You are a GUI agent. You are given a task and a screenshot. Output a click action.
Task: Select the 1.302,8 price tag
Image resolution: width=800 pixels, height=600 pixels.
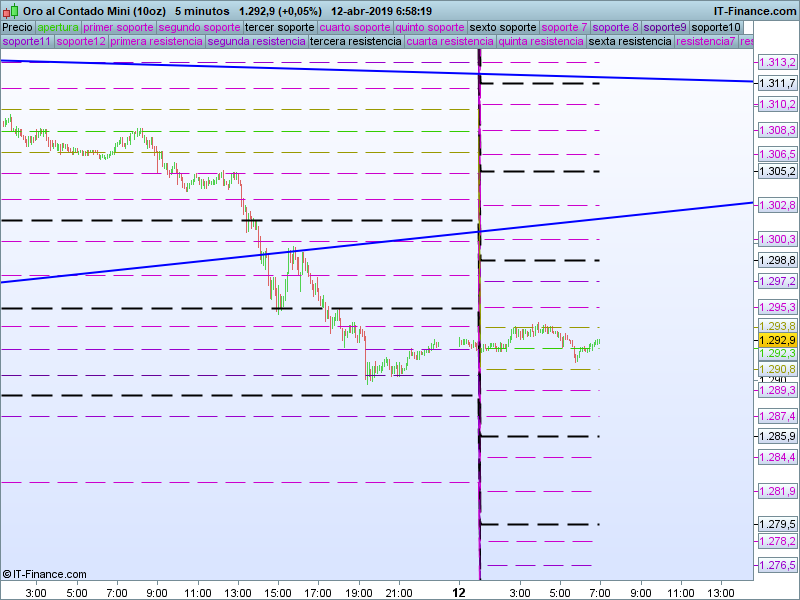pos(777,205)
